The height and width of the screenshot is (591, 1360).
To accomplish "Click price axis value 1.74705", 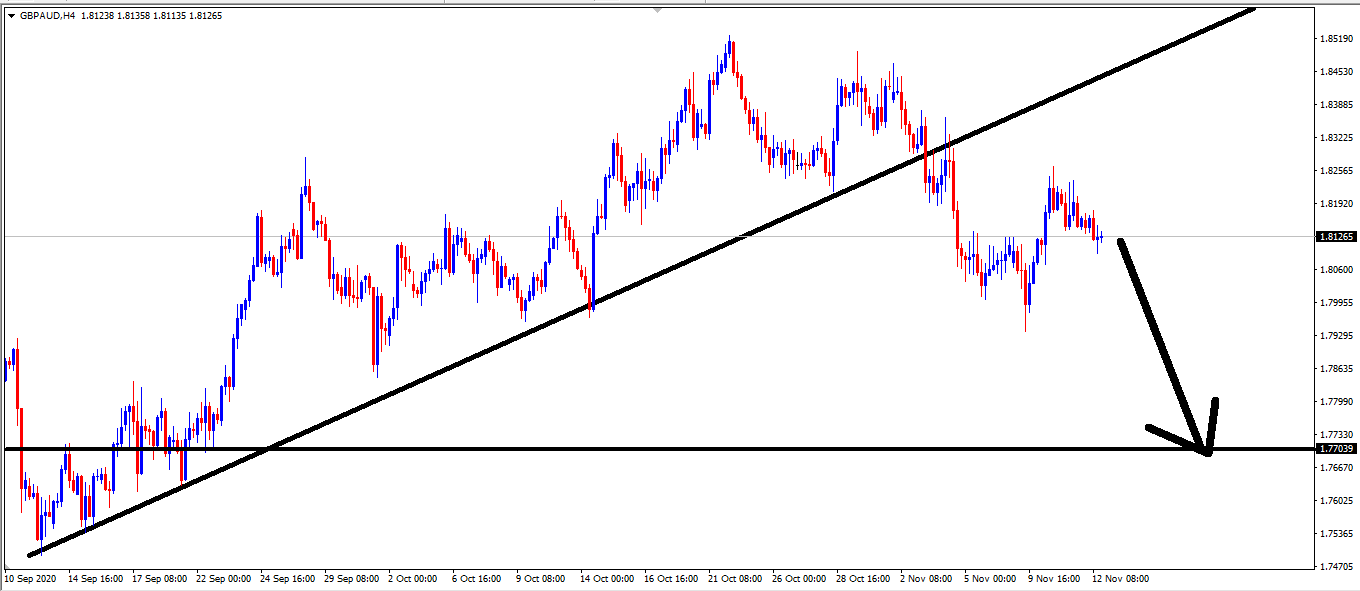I will 1337,567.
